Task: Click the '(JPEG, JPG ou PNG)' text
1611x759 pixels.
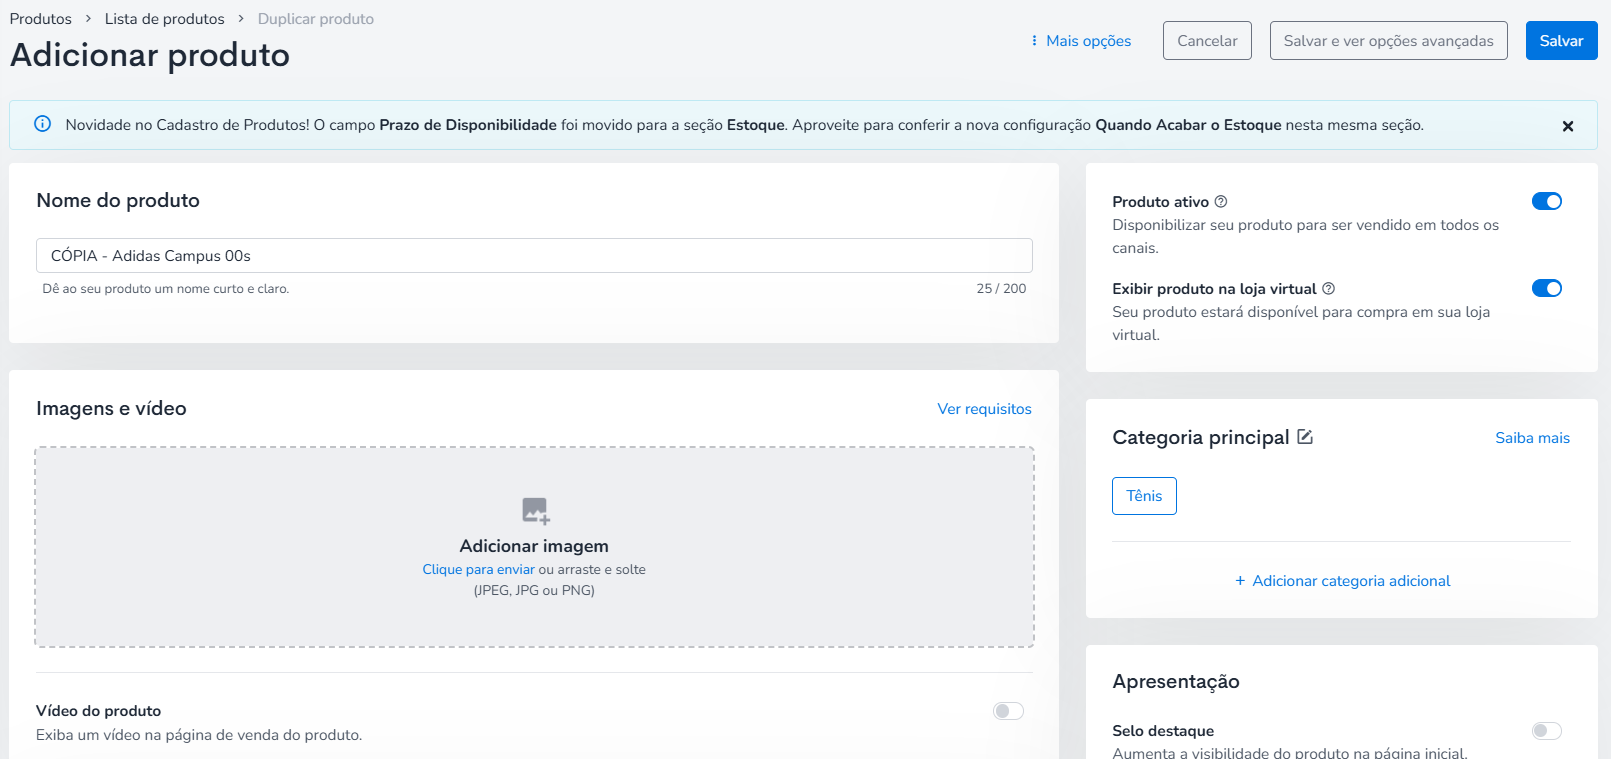Action: [x=534, y=591]
